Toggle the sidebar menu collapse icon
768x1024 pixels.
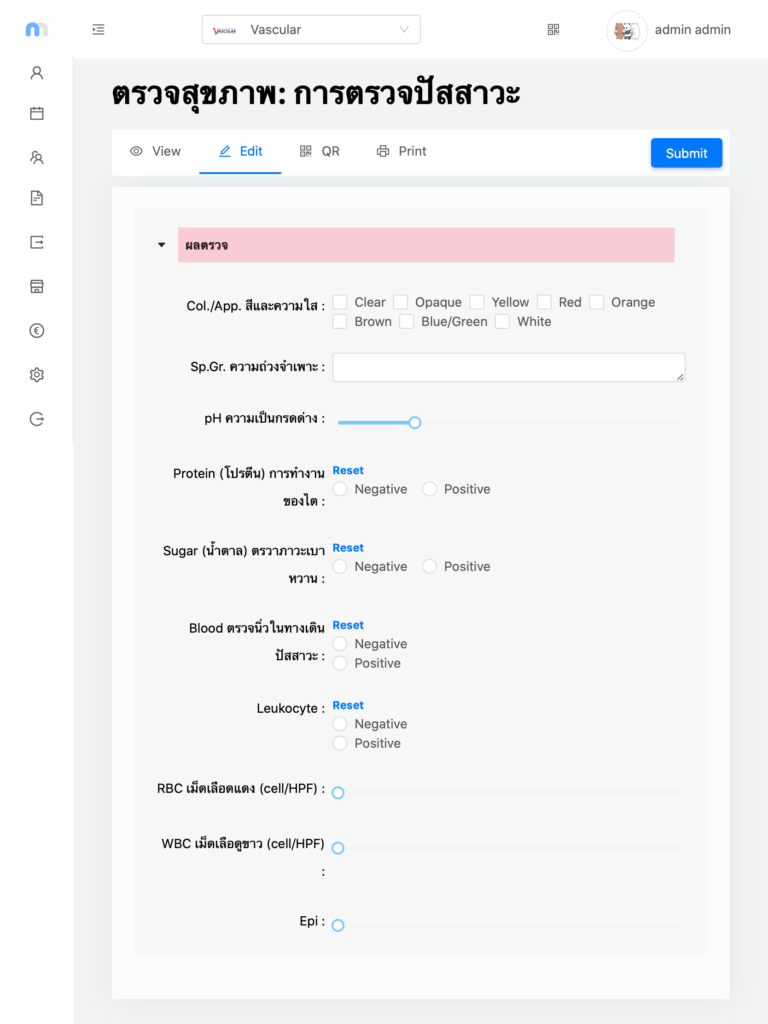[99, 29]
